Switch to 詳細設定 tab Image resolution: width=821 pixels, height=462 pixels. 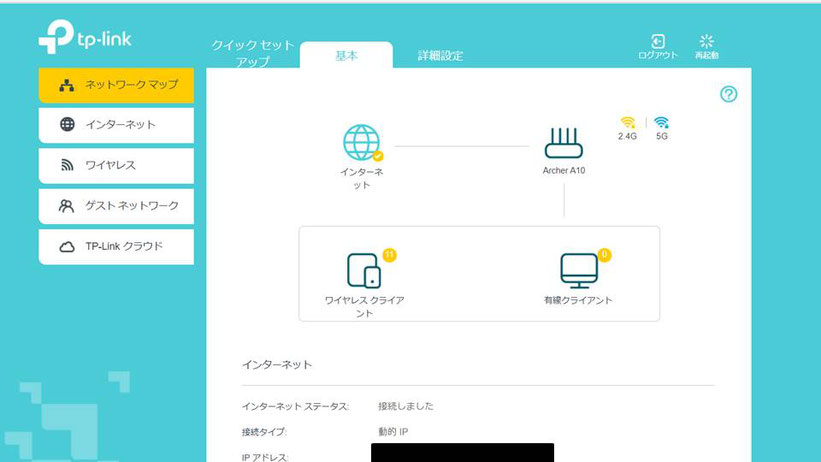[x=440, y=56]
